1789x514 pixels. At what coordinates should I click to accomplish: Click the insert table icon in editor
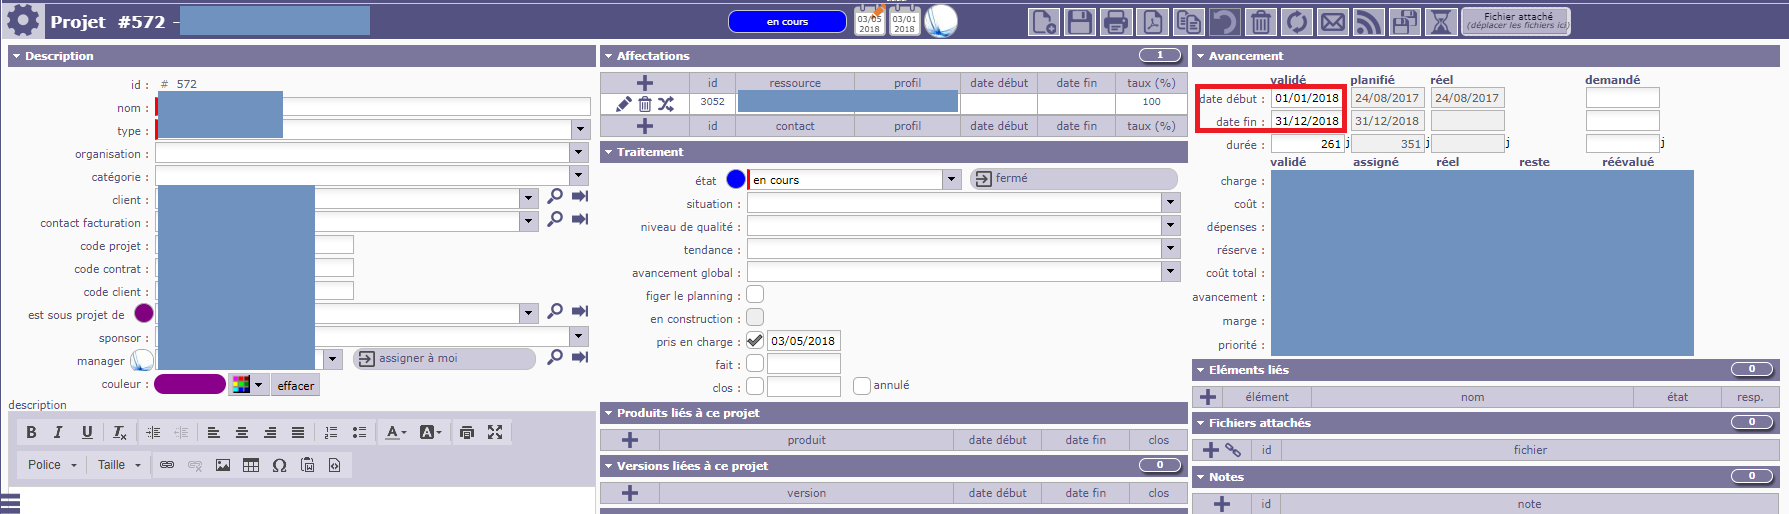[251, 465]
